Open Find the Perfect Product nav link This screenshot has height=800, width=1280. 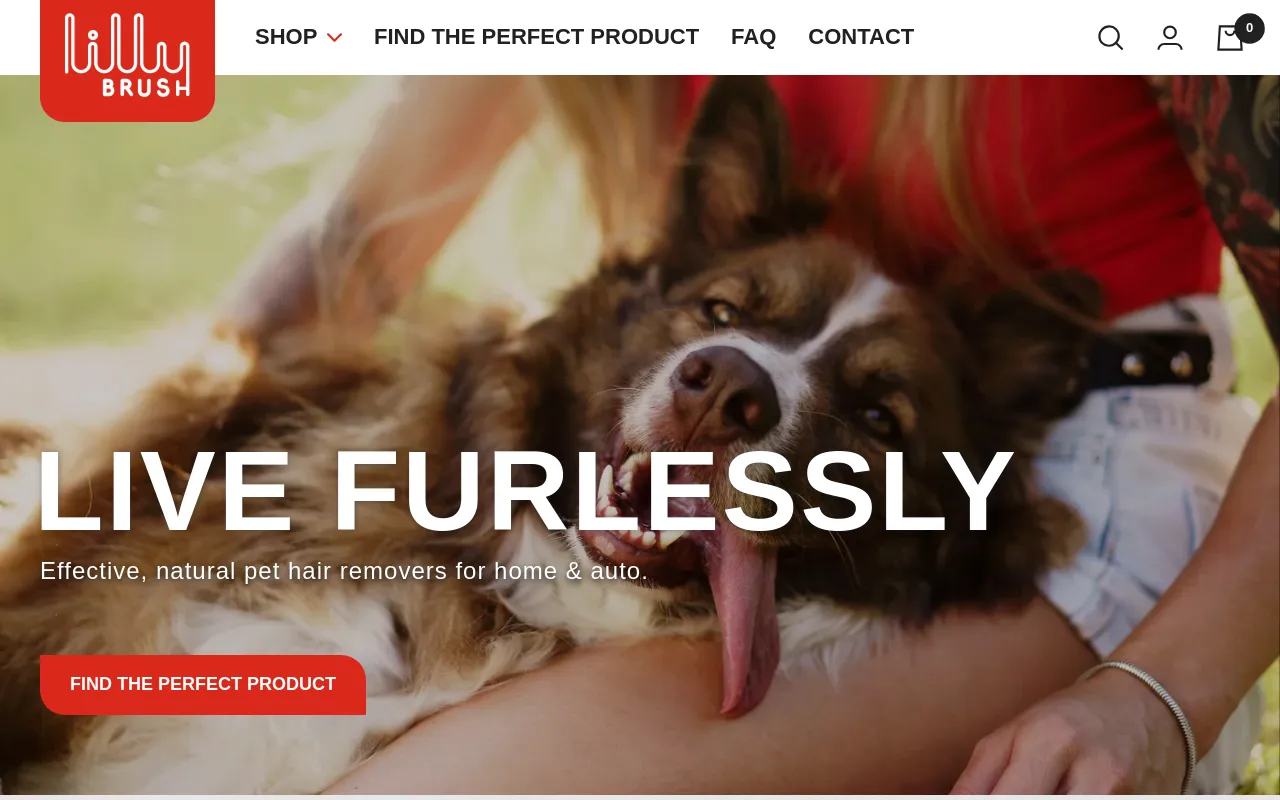point(536,37)
